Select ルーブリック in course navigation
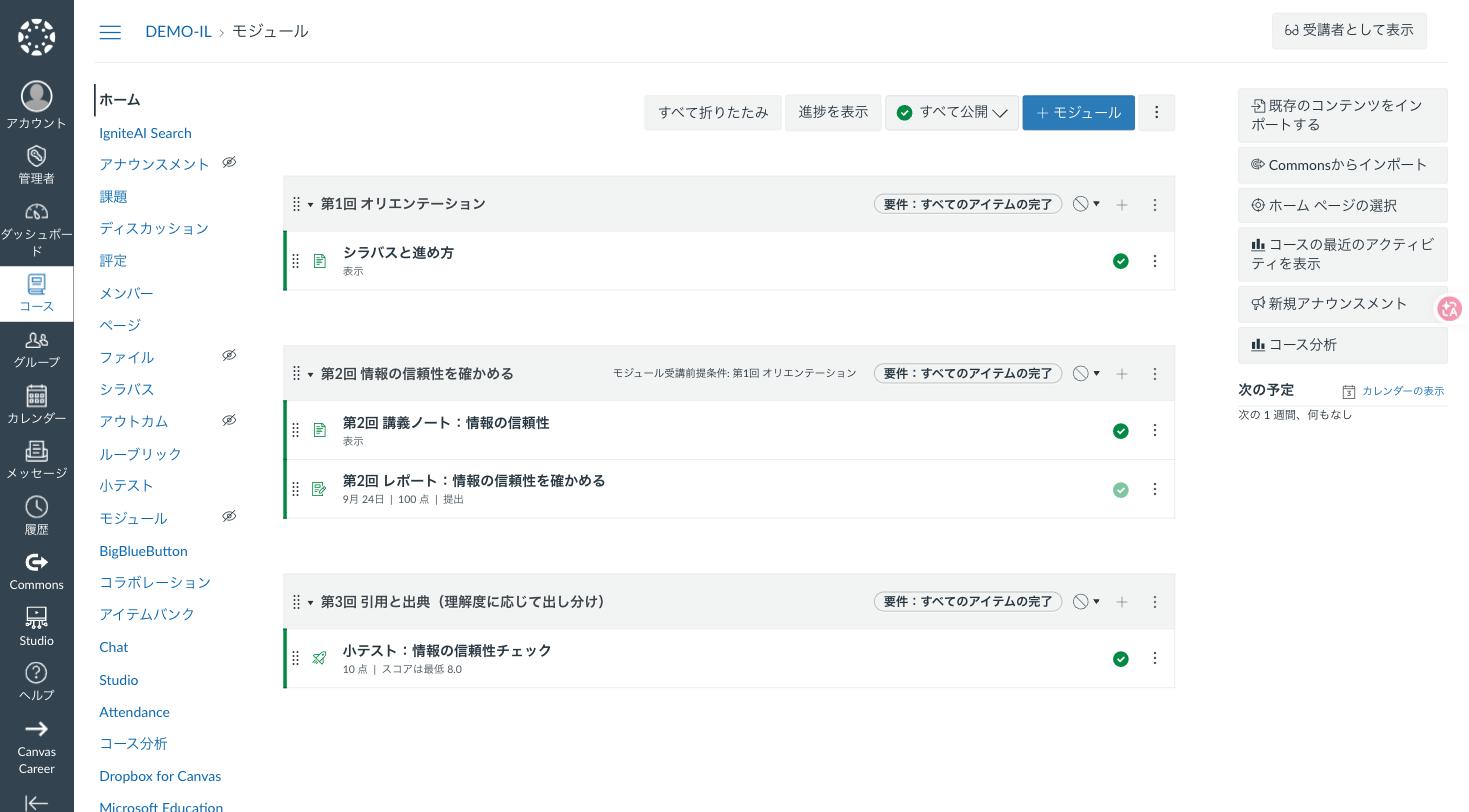The height and width of the screenshot is (812, 1469). coord(140,454)
